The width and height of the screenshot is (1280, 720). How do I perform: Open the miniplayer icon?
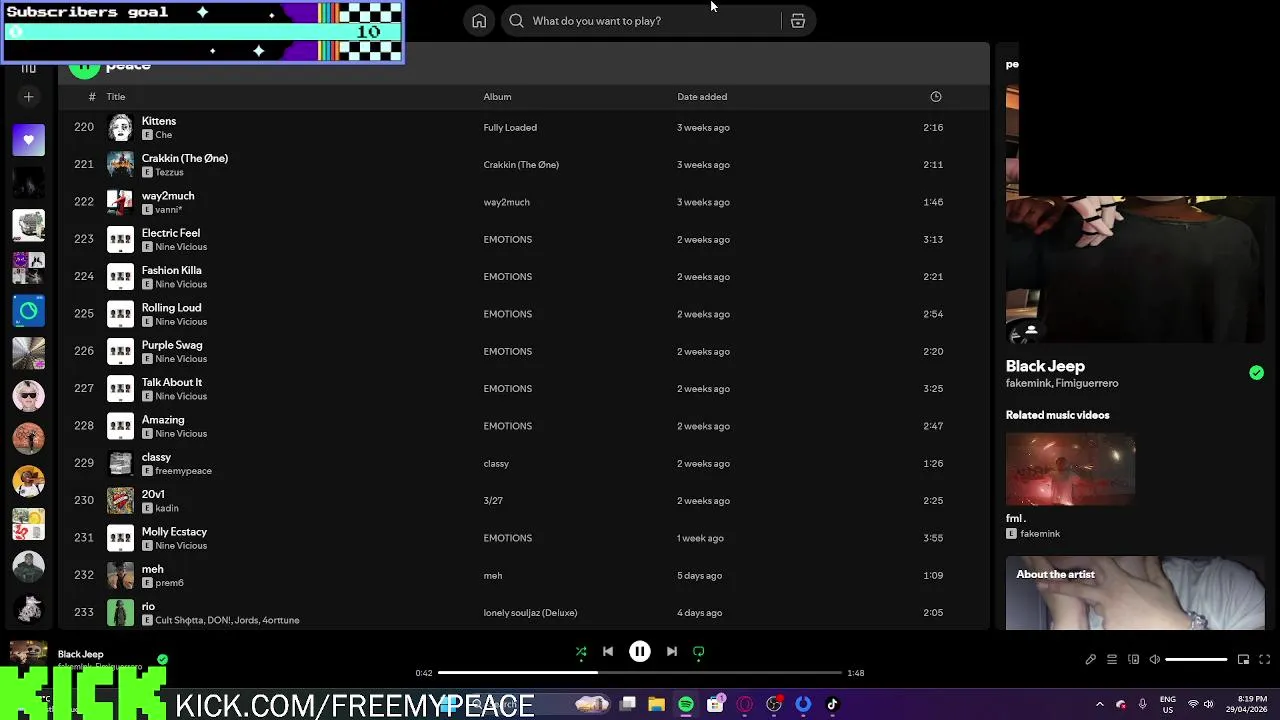(1243, 660)
